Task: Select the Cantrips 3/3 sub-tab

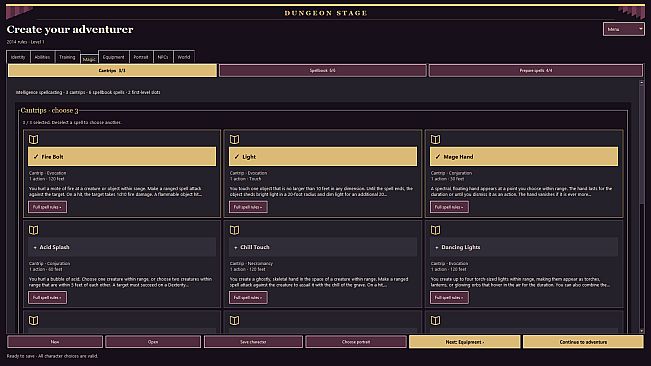Action: click(112, 71)
